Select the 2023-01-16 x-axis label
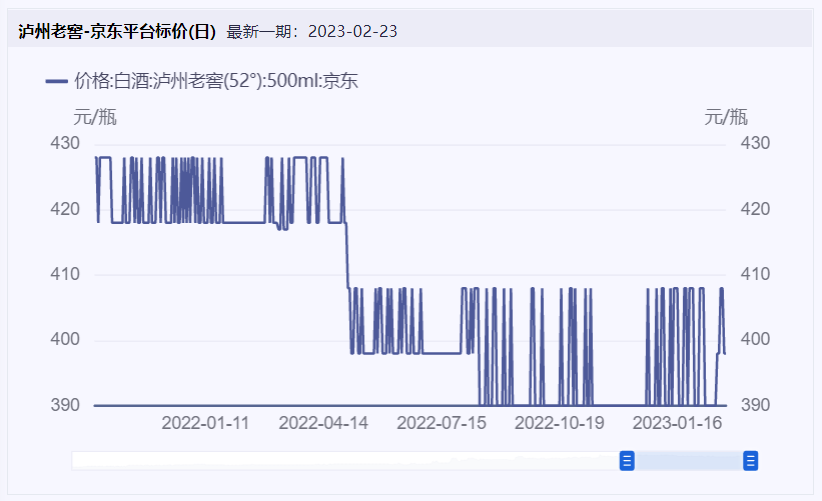 677,422
